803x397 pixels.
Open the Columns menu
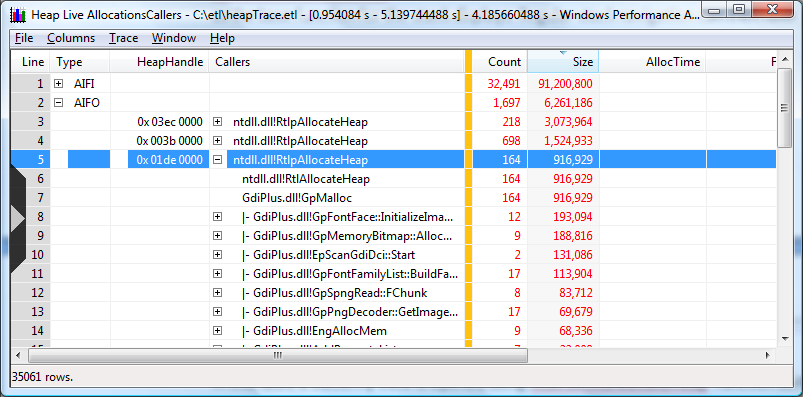pos(71,38)
